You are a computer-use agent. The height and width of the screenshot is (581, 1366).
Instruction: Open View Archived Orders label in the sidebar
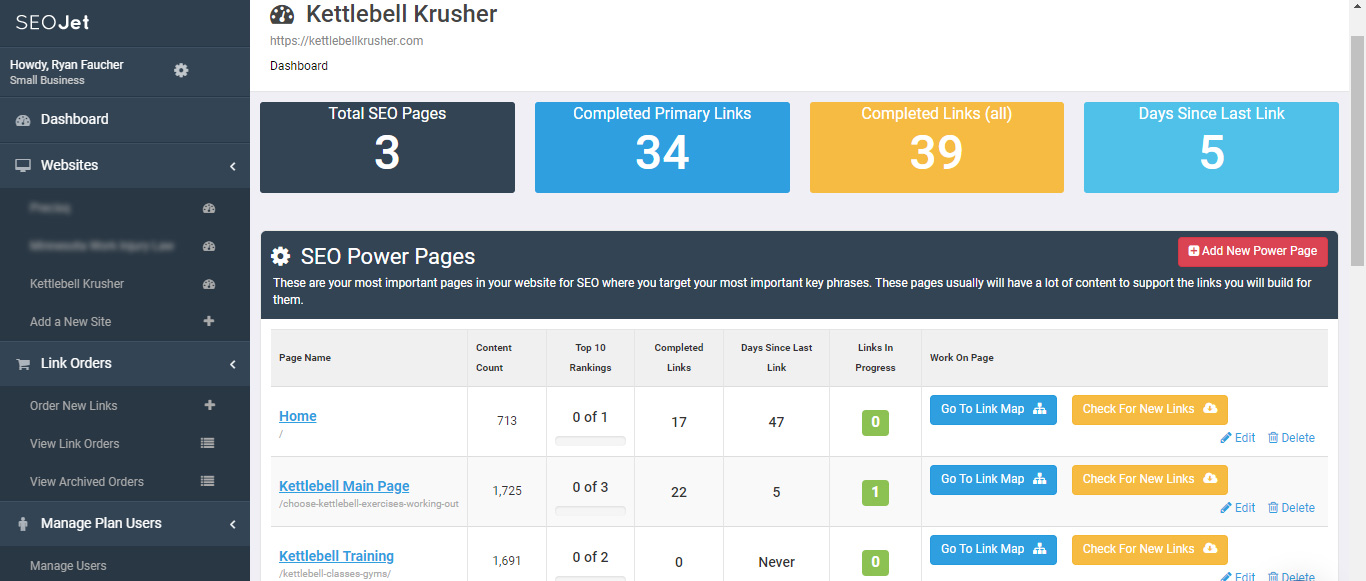87,482
